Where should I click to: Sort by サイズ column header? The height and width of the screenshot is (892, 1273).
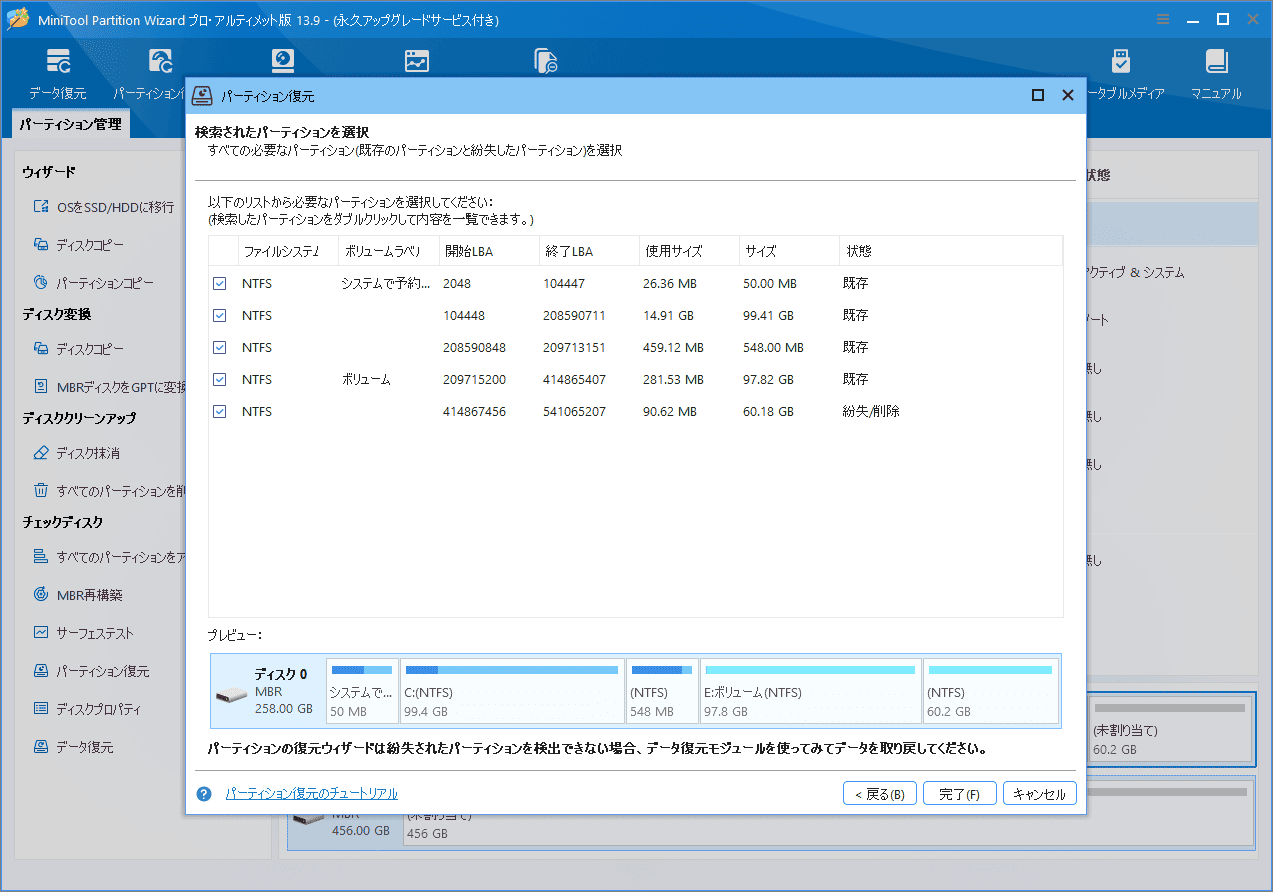pyautogui.click(x=789, y=251)
